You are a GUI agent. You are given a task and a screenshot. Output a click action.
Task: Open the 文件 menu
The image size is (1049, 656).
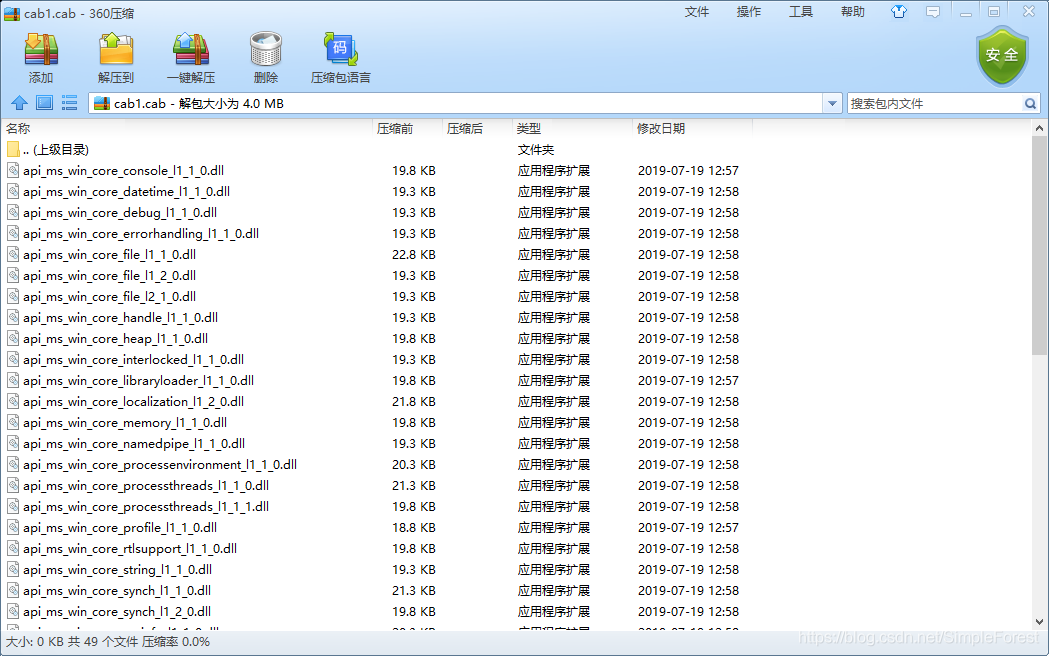click(696, 12)
